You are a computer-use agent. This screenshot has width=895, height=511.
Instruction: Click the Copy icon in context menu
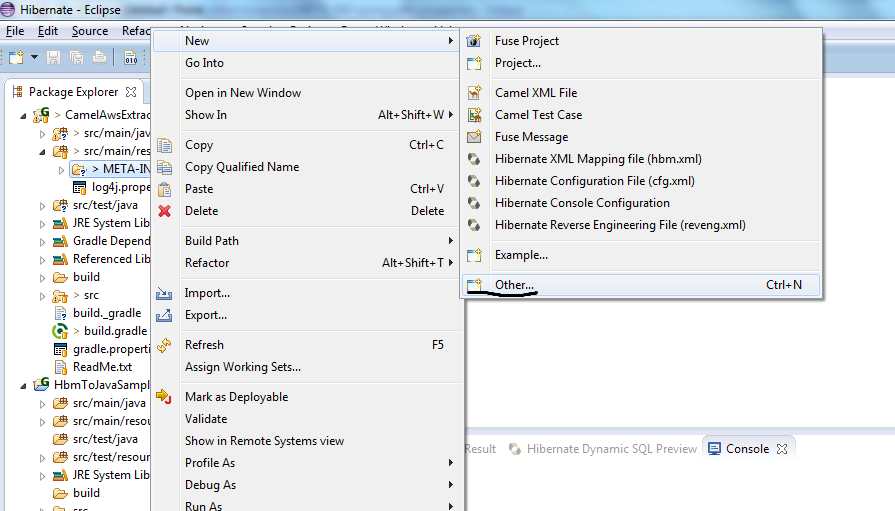(x=164, y=146)
